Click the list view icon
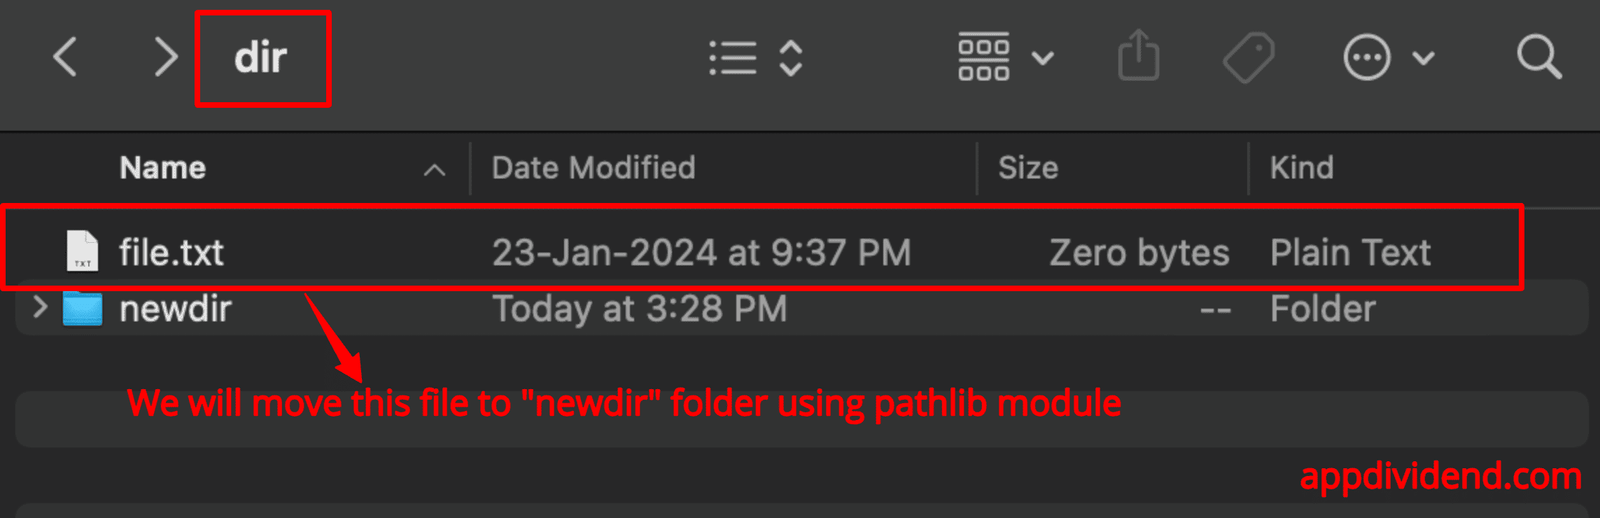The image size is (1600, 518). tap(733, 58)
